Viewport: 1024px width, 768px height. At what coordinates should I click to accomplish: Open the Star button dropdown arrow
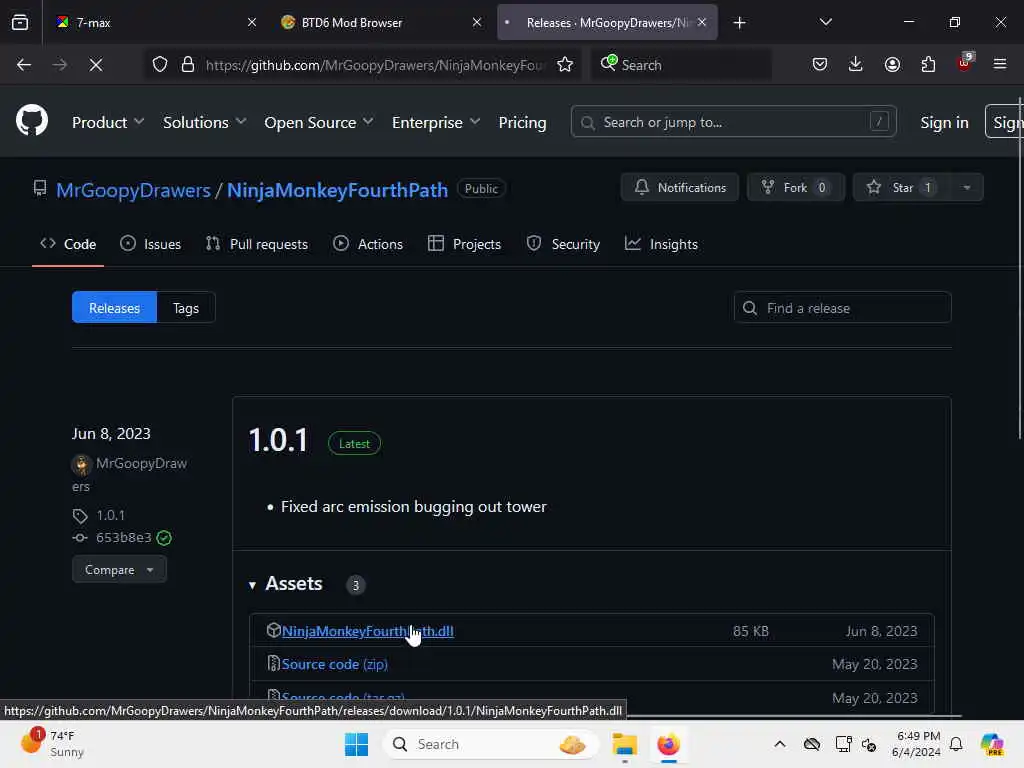[967, 187]
